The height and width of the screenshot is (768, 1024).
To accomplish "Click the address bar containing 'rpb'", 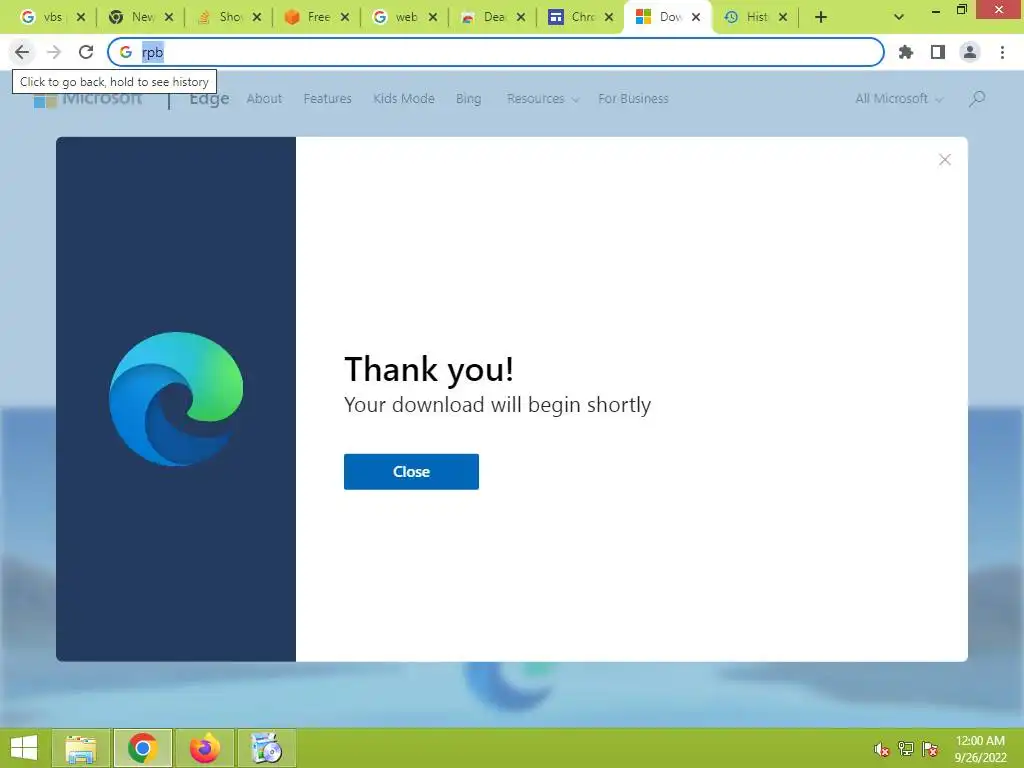I will pyautogui.click(x=496, y=52).
